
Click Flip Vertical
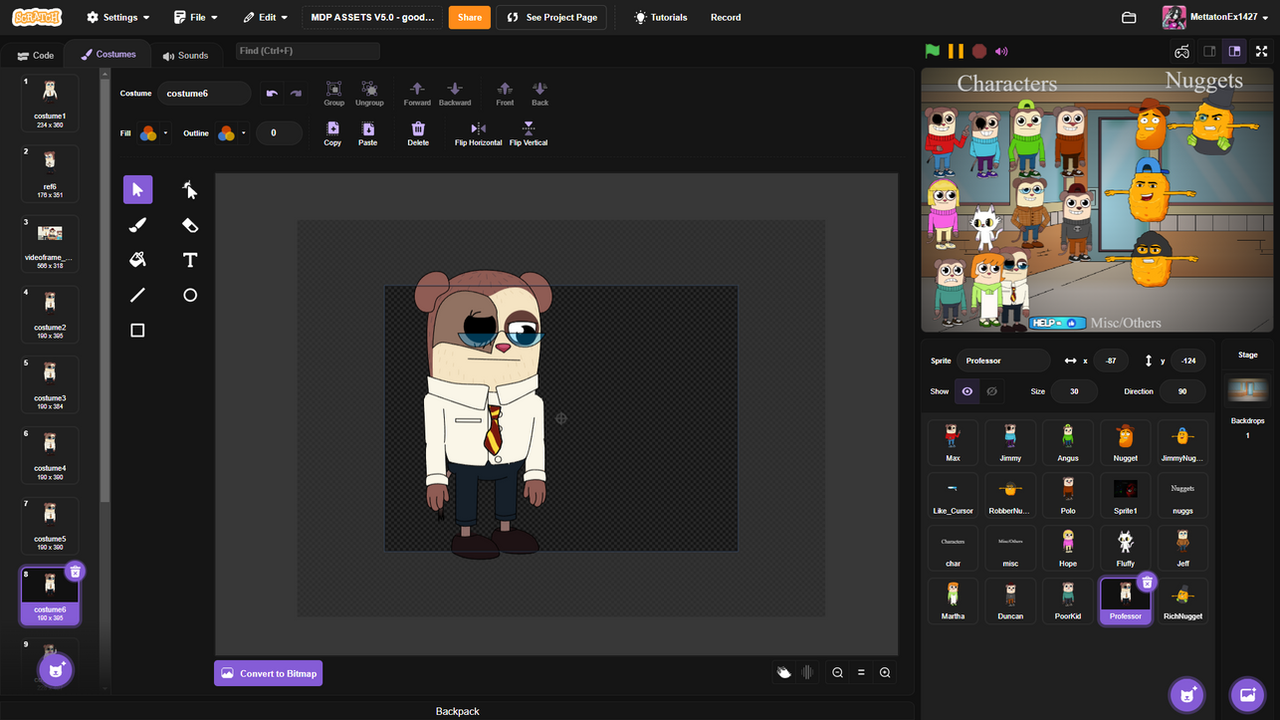pos(528,133)
